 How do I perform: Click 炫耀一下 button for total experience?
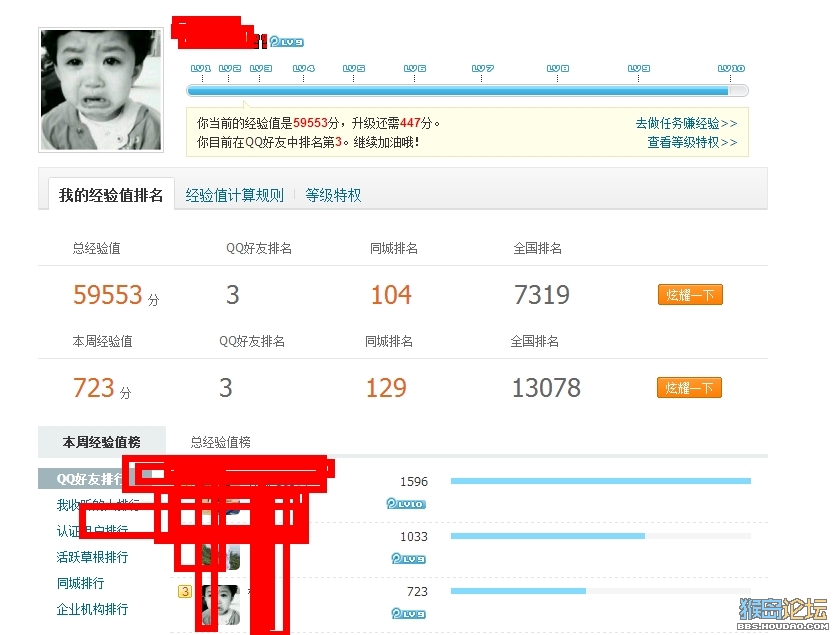[690, 295]
